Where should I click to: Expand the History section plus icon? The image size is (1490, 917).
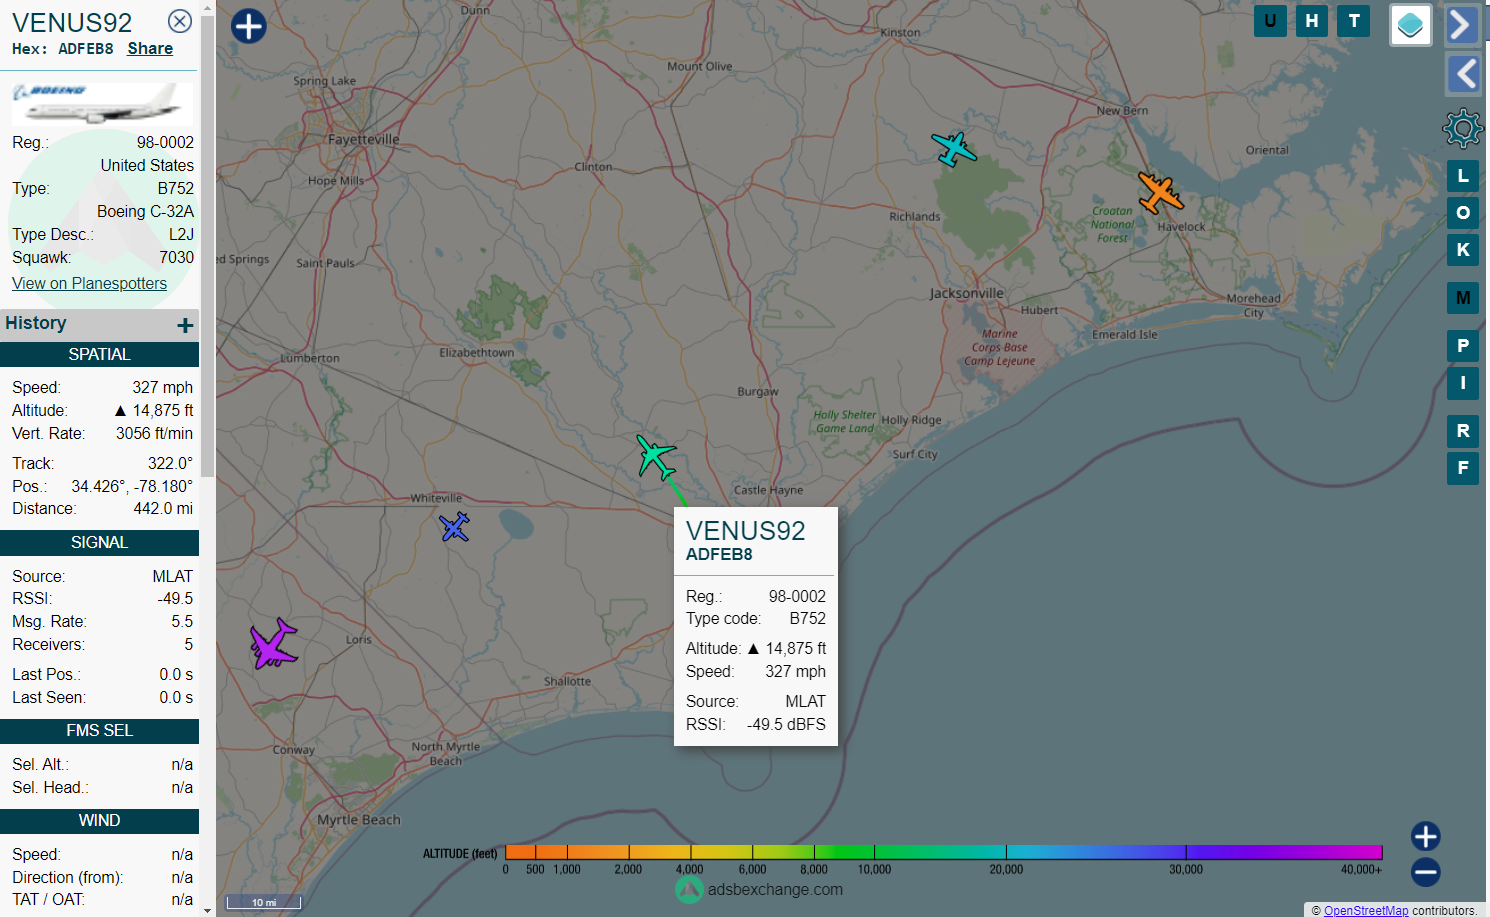pos(185,325)
